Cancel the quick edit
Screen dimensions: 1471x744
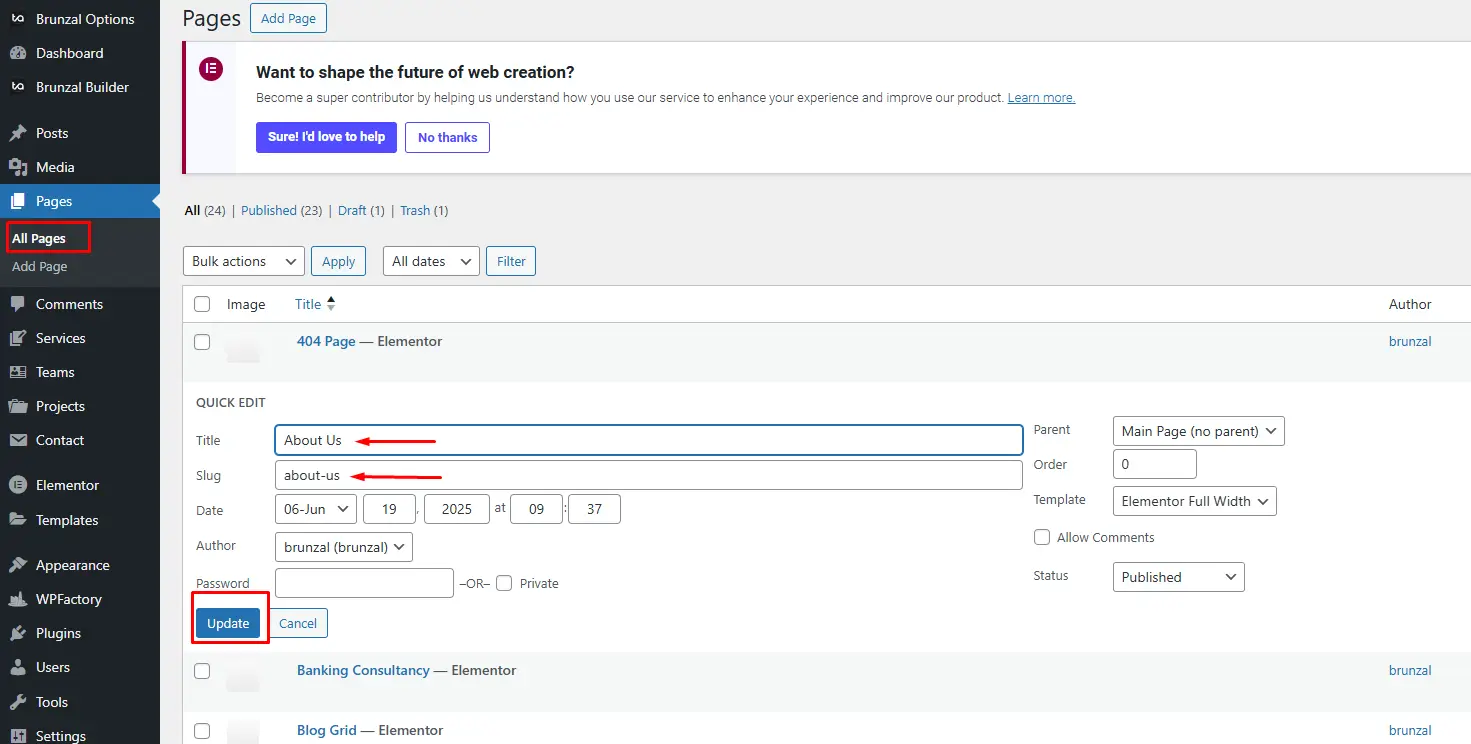[x=298, y=623]
